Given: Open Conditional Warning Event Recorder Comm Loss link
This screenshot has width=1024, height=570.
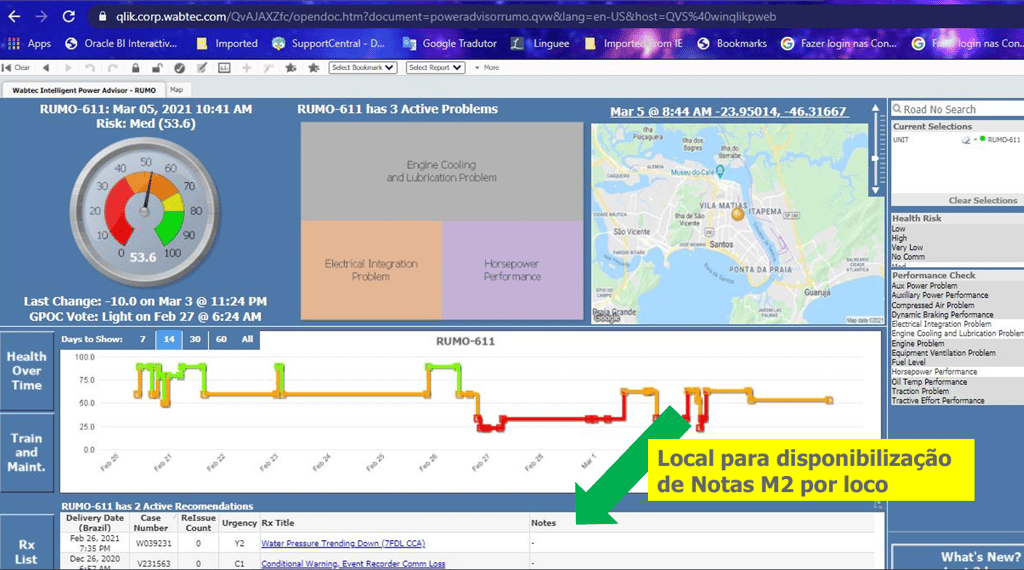Looking at the screenshot, I should [353, 563].
